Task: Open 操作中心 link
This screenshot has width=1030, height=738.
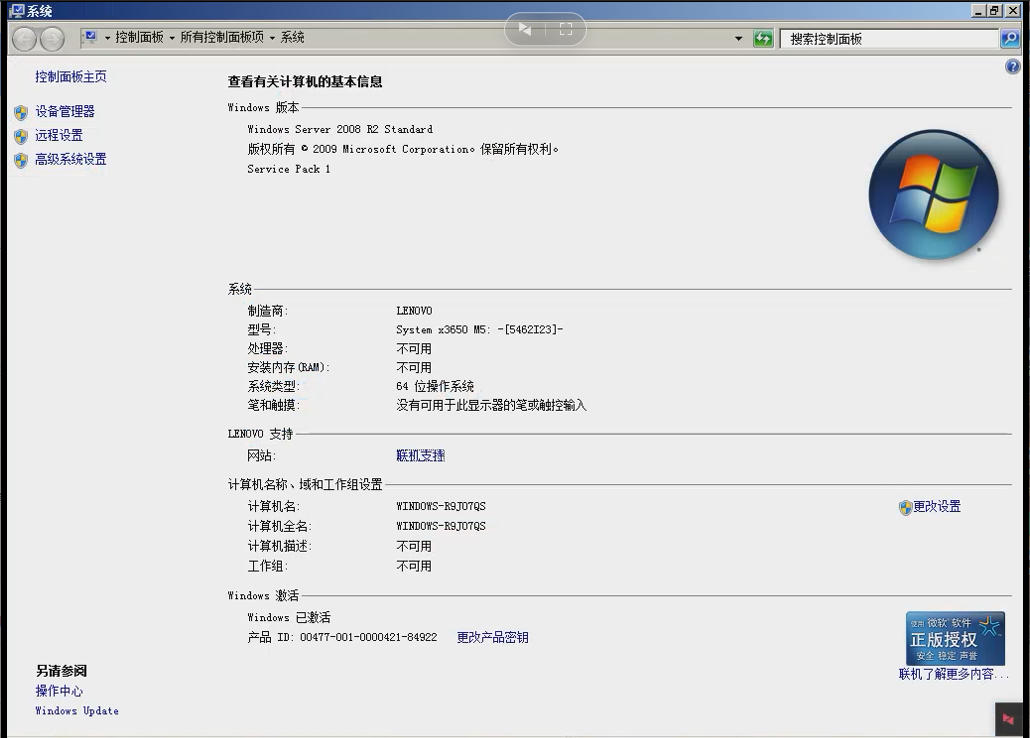Action: pyautogui.click(x=59, y=691)
